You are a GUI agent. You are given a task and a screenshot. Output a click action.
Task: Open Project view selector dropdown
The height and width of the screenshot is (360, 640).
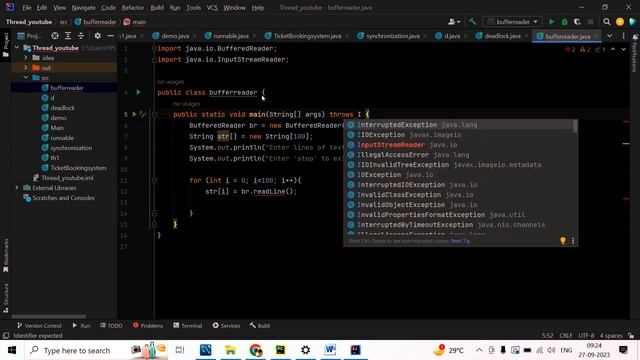coord(29,36)
